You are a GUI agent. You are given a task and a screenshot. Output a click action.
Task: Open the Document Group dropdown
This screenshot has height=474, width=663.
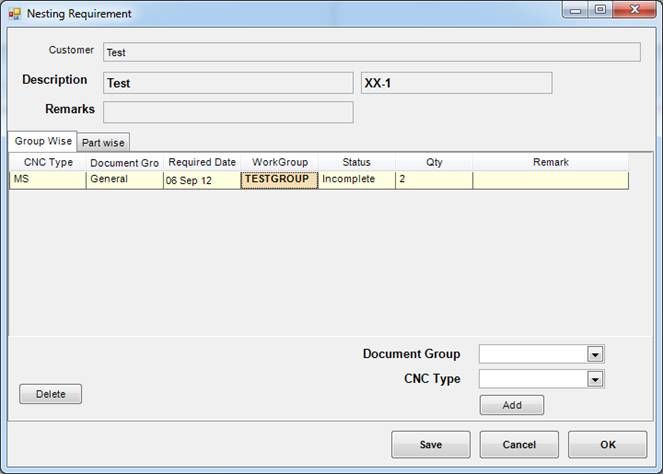pos(595,354)
